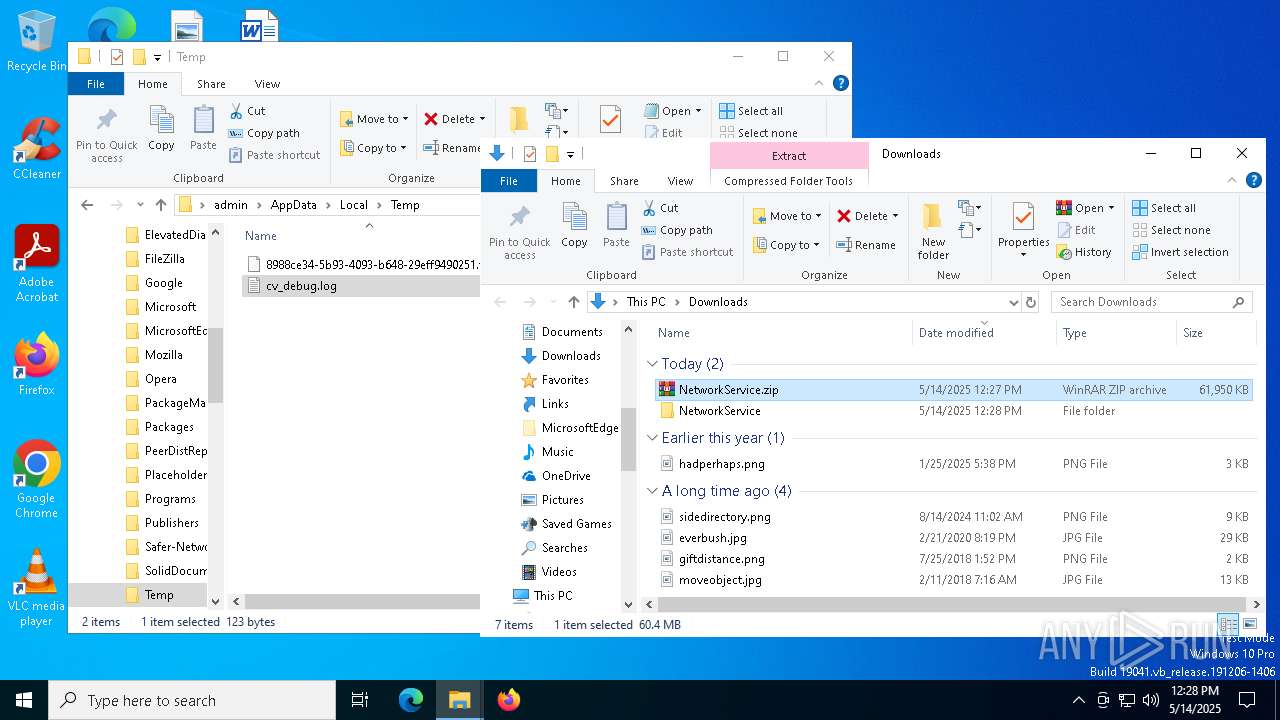Sort by Size column in Downloads
Viewport: 1280px width, 720px height.
point(1215,333)
